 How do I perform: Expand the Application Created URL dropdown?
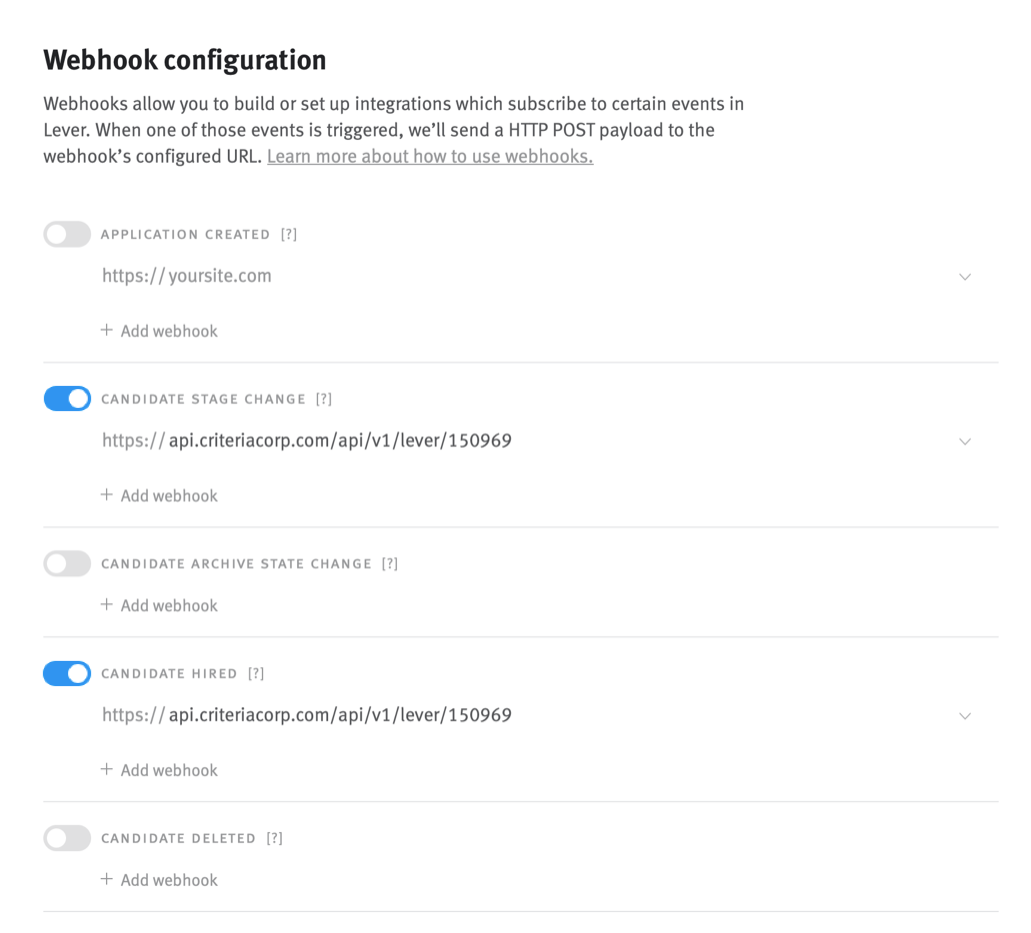(x=965, y=276)
